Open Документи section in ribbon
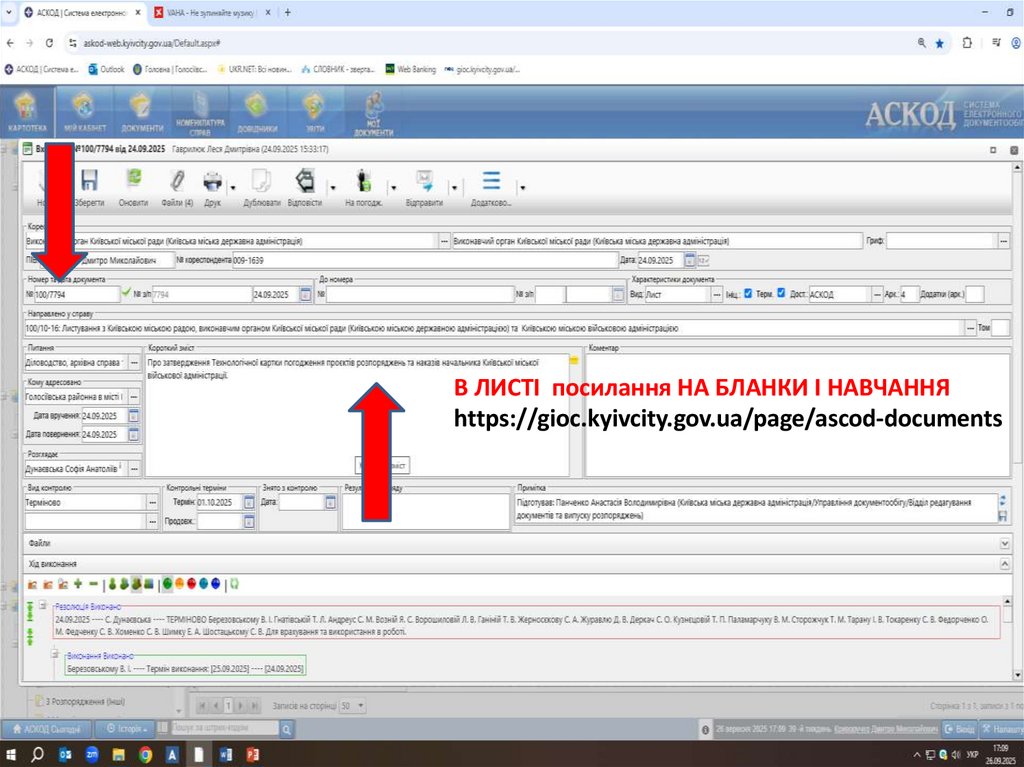This screenshot has width=1024, height=767. (x=142, y=112)
